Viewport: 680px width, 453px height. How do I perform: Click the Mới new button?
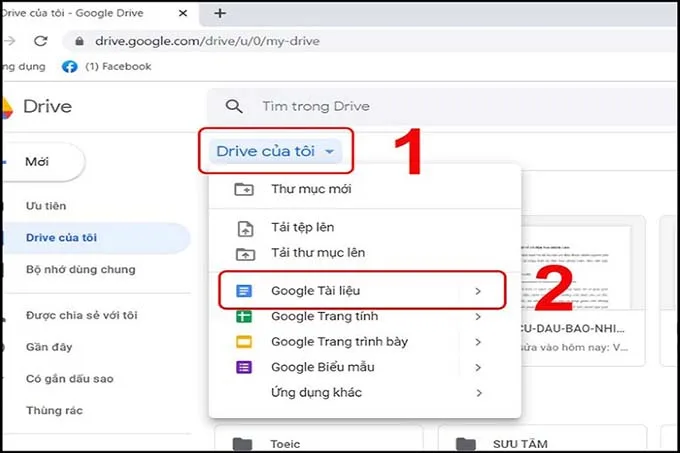pyautogui.click(x=42, y=162)
